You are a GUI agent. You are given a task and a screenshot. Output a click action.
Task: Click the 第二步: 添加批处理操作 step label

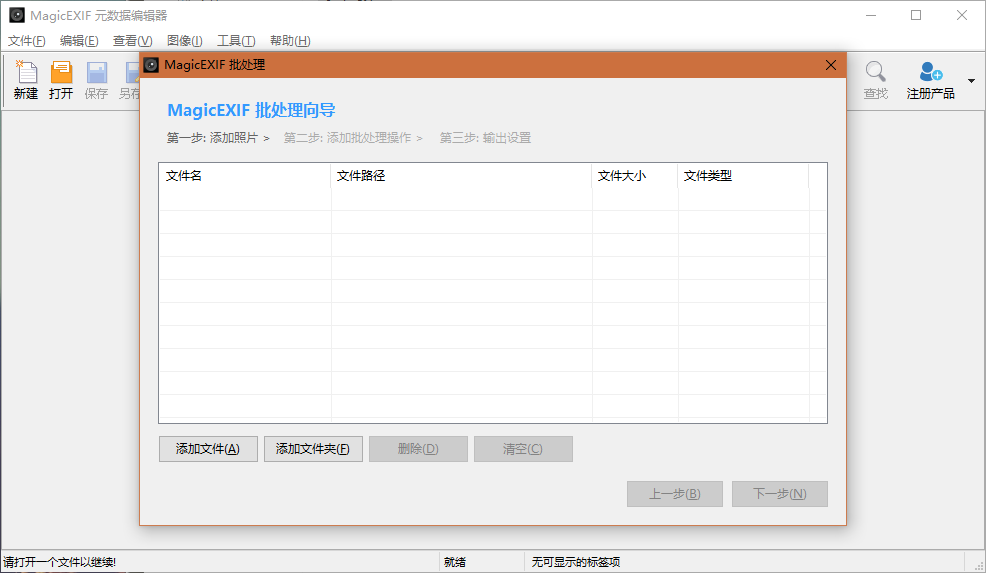[347, 138]
